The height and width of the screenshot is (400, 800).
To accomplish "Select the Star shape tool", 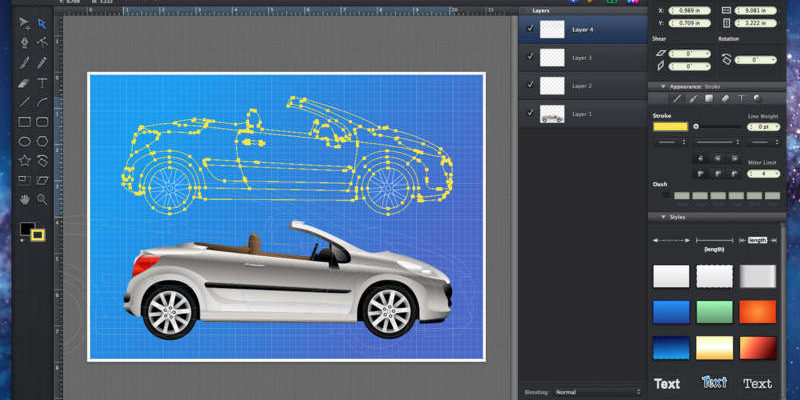I will pos(23,161).
